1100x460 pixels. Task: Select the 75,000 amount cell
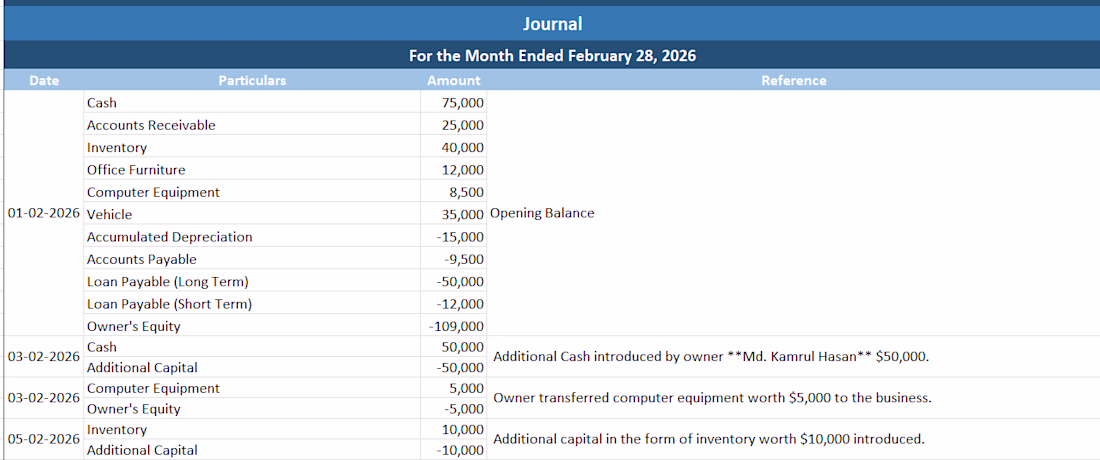click(453, 102)
